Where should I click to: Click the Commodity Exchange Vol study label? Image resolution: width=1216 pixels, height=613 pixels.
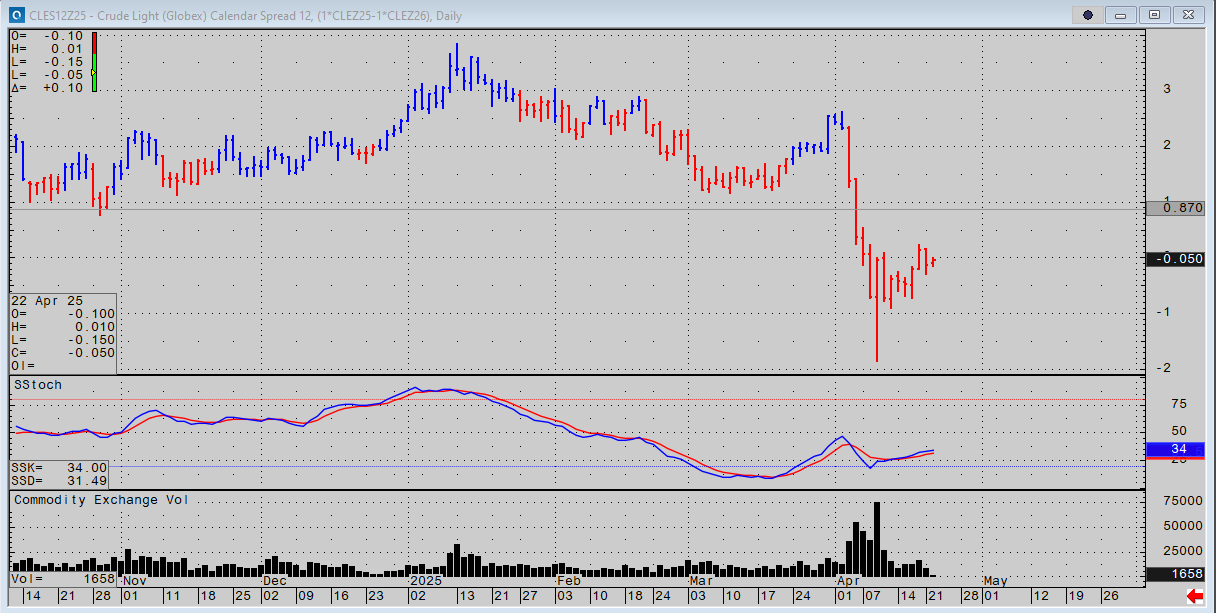(100, 499)
